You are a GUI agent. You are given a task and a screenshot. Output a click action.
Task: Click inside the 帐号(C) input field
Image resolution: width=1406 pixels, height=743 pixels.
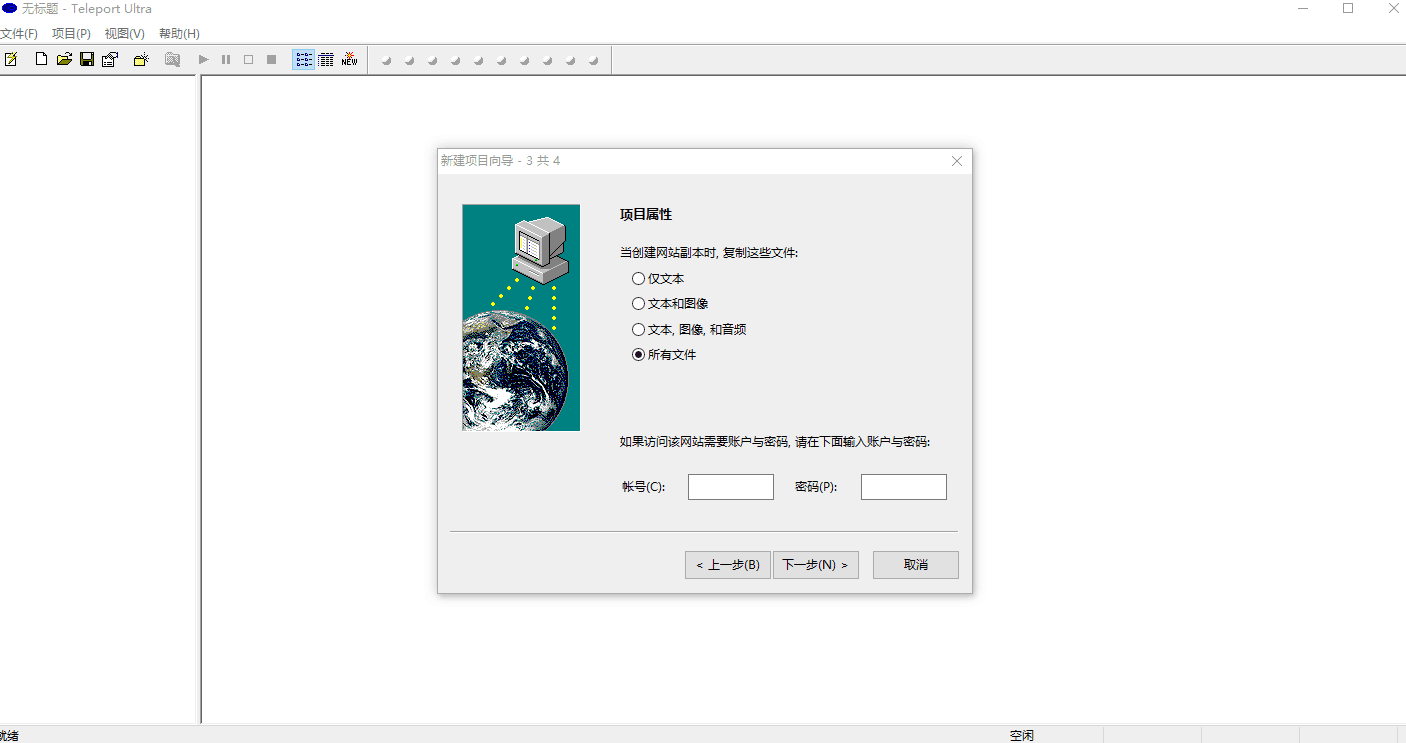click(730, 486)
